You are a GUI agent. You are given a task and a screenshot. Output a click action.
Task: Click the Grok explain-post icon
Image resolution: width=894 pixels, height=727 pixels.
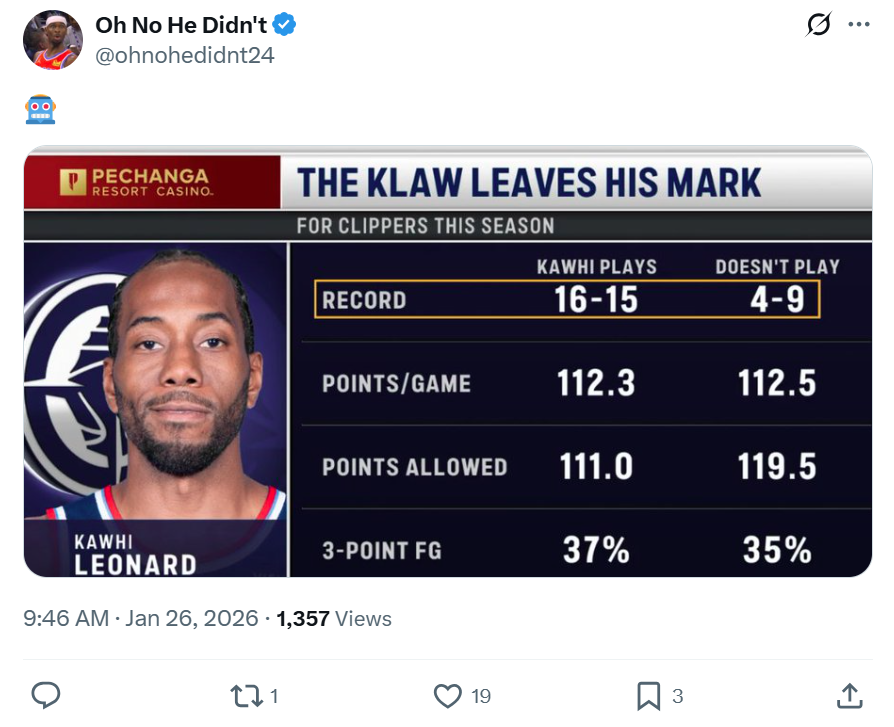[818, 26]
